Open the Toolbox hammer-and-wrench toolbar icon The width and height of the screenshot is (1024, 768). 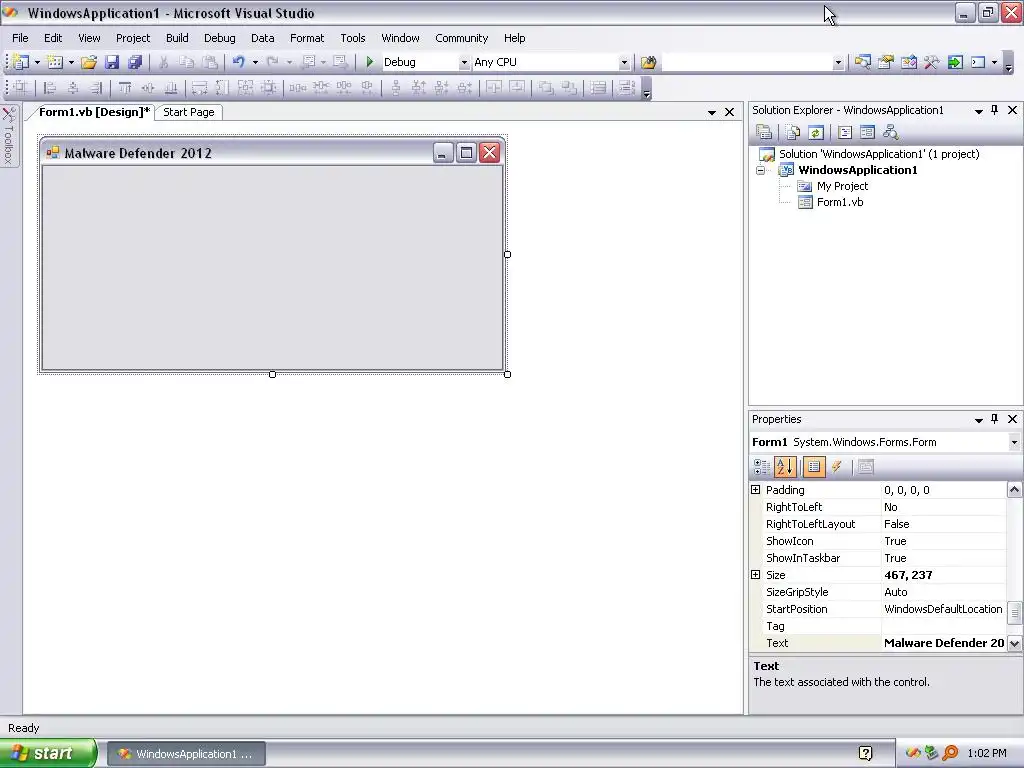931,62
